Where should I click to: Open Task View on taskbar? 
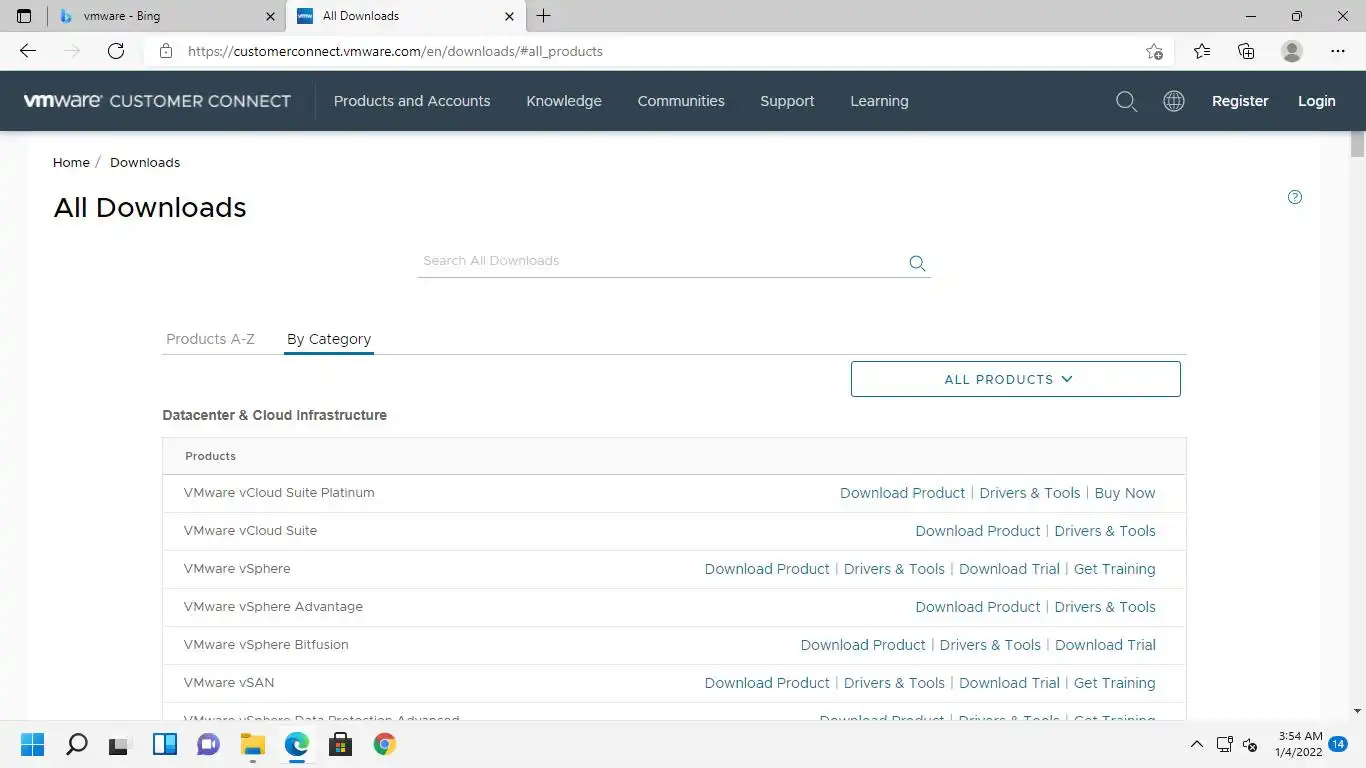120,744
